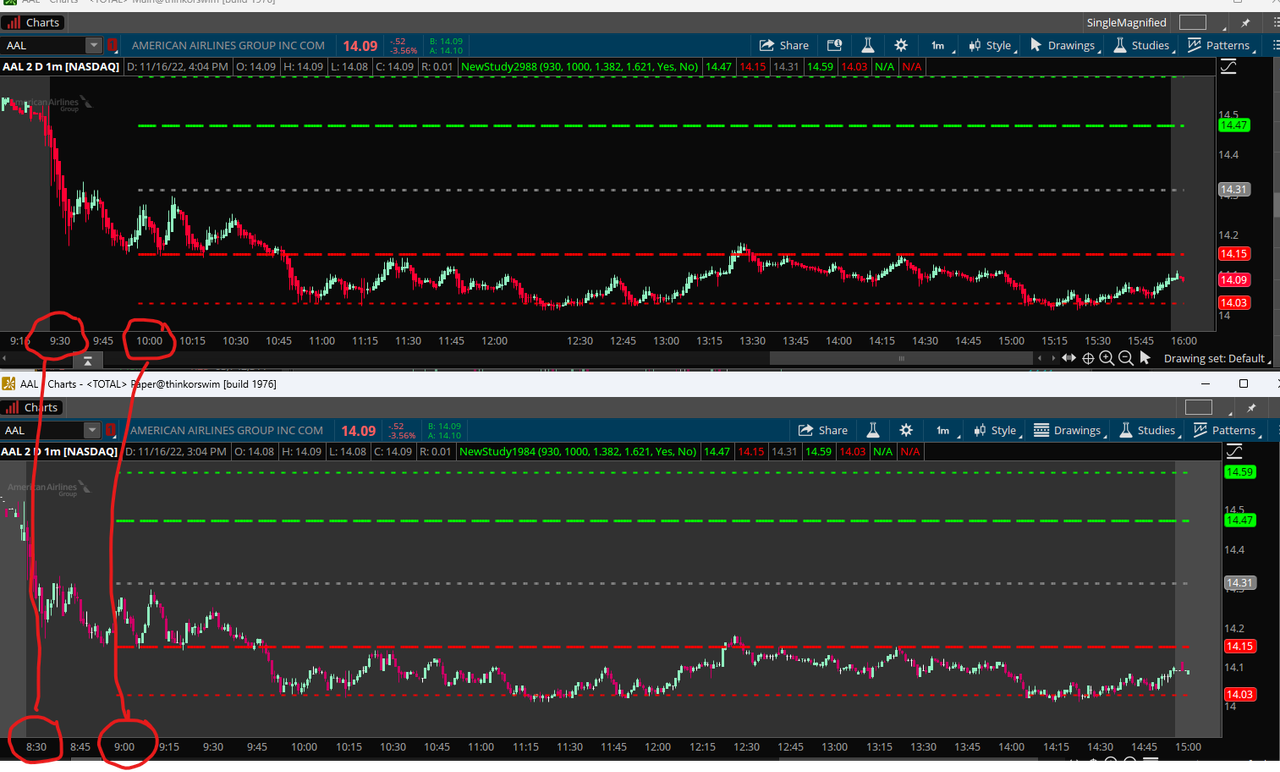
Task: Open the Drawings menu in Paper chart
Action: [x=1068, y=430]
